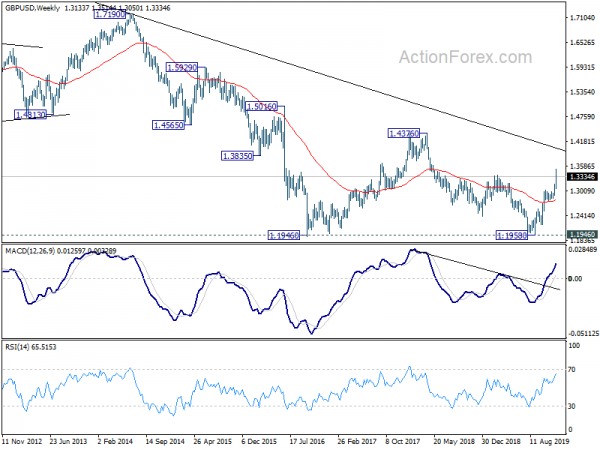Click the 1.71040 price axis value
This screenshot has width=600, height=450.
coord(582,18)
